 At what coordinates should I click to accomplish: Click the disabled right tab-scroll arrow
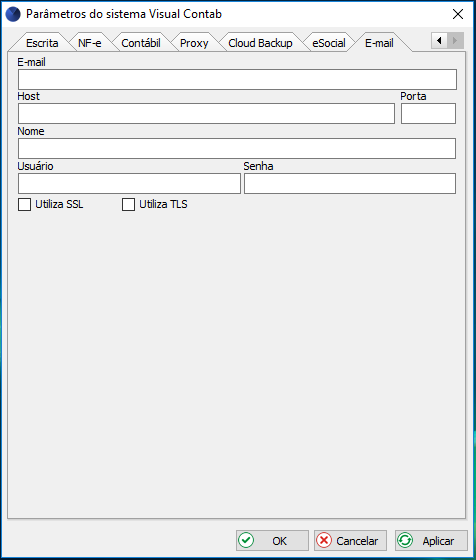(x=455, y=41)
